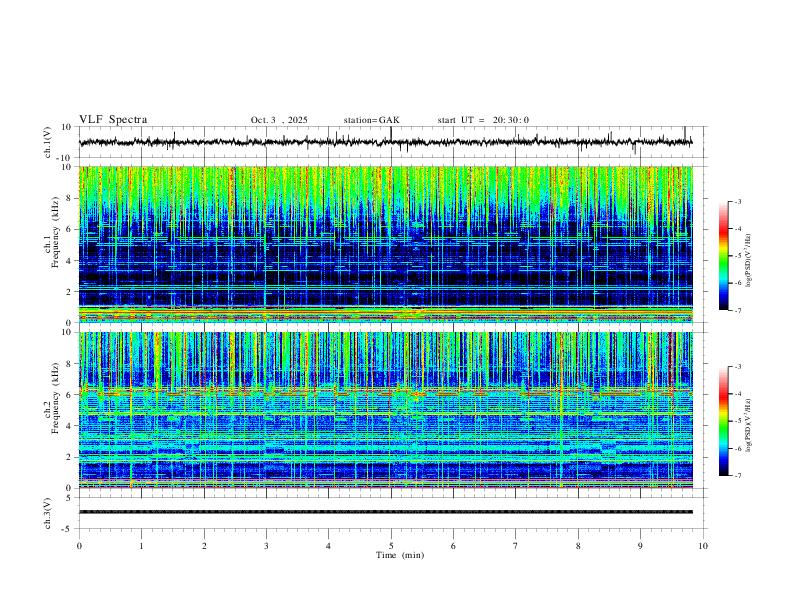The image size is (792, 612).
Task: Click inside the ch.2 spectrogram panel
Action: (386, 410)
